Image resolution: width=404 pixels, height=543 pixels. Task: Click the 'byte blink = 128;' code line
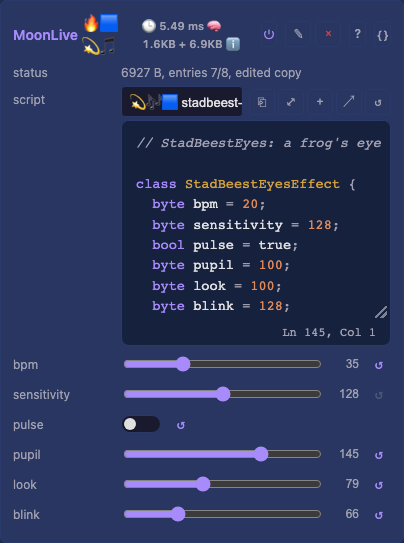(221, 306)
